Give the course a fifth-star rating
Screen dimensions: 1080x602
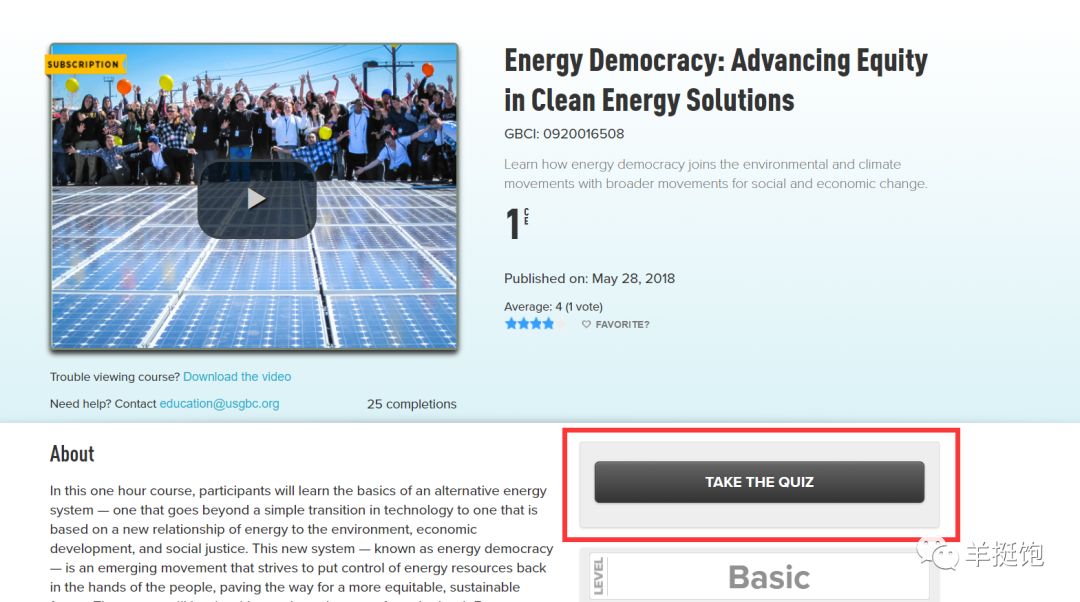coord(562,324)
